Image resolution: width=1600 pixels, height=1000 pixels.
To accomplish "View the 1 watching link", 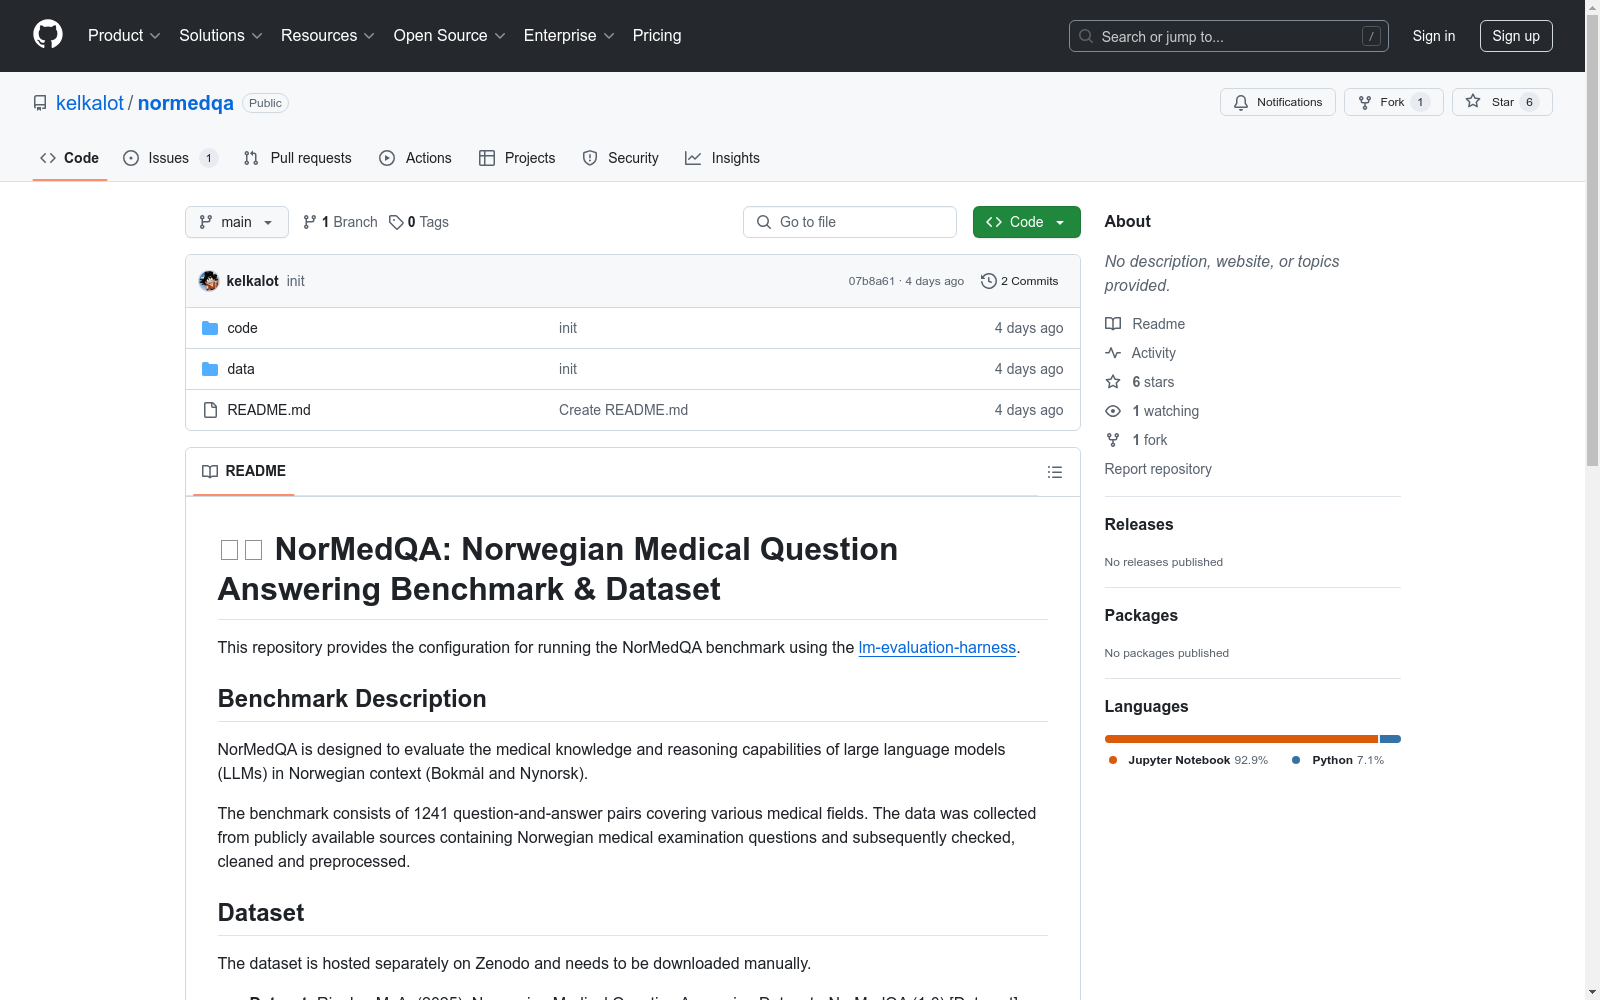I will tap(1152, 411).
